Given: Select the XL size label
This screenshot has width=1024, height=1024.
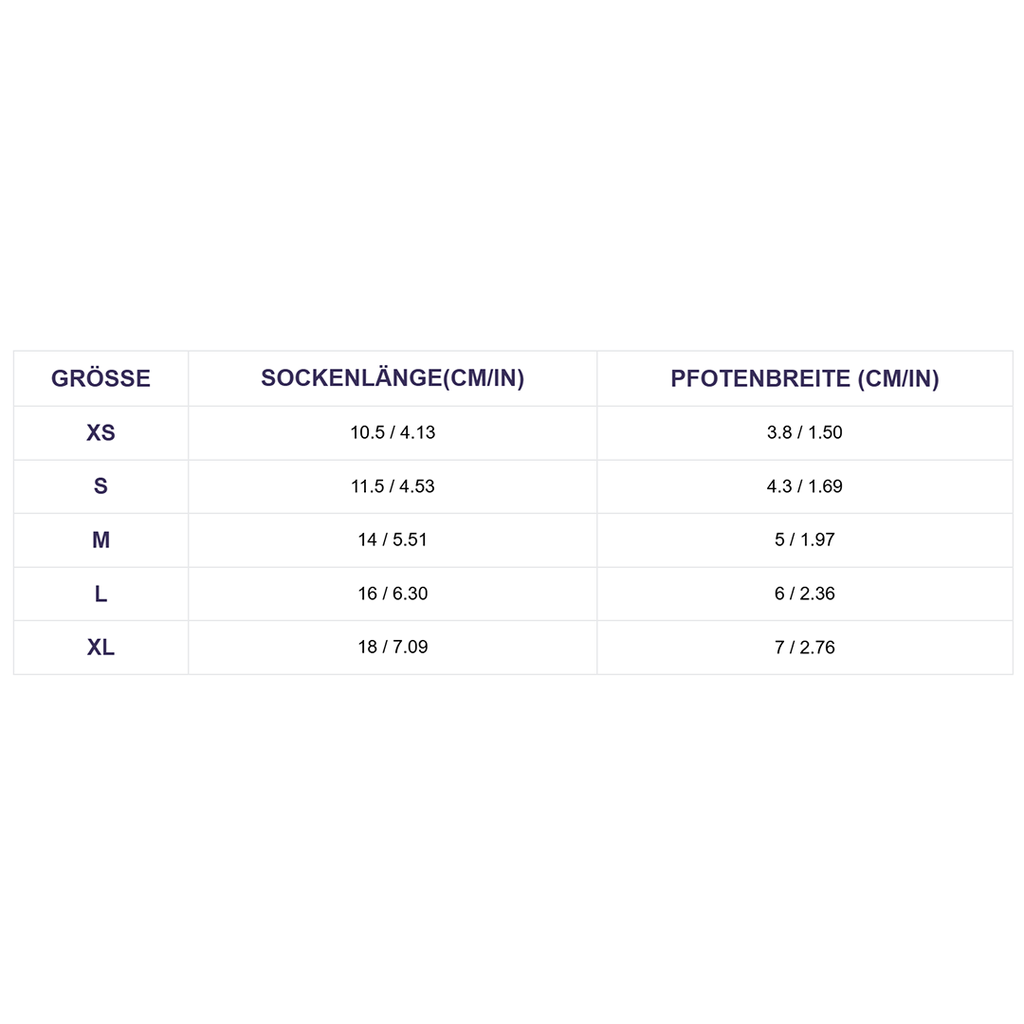Looking at the screenshot, I should [101, 648].
